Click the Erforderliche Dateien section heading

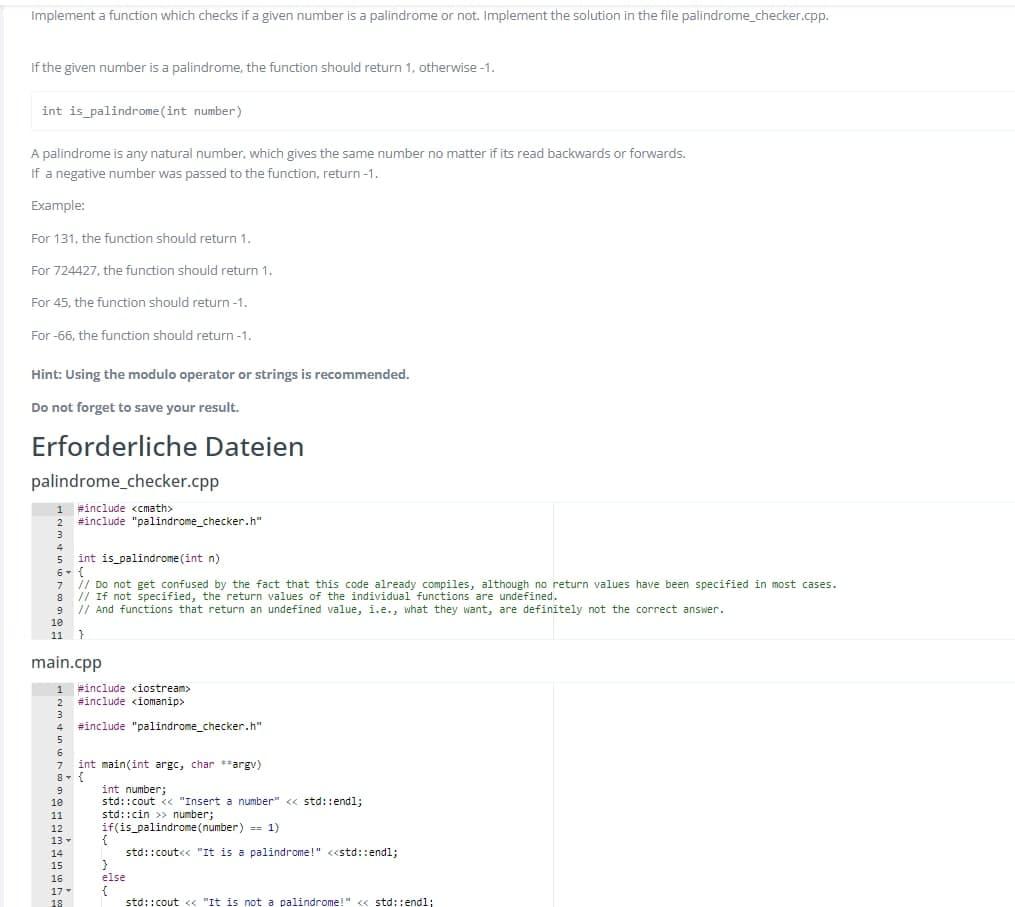click(166, 446)
